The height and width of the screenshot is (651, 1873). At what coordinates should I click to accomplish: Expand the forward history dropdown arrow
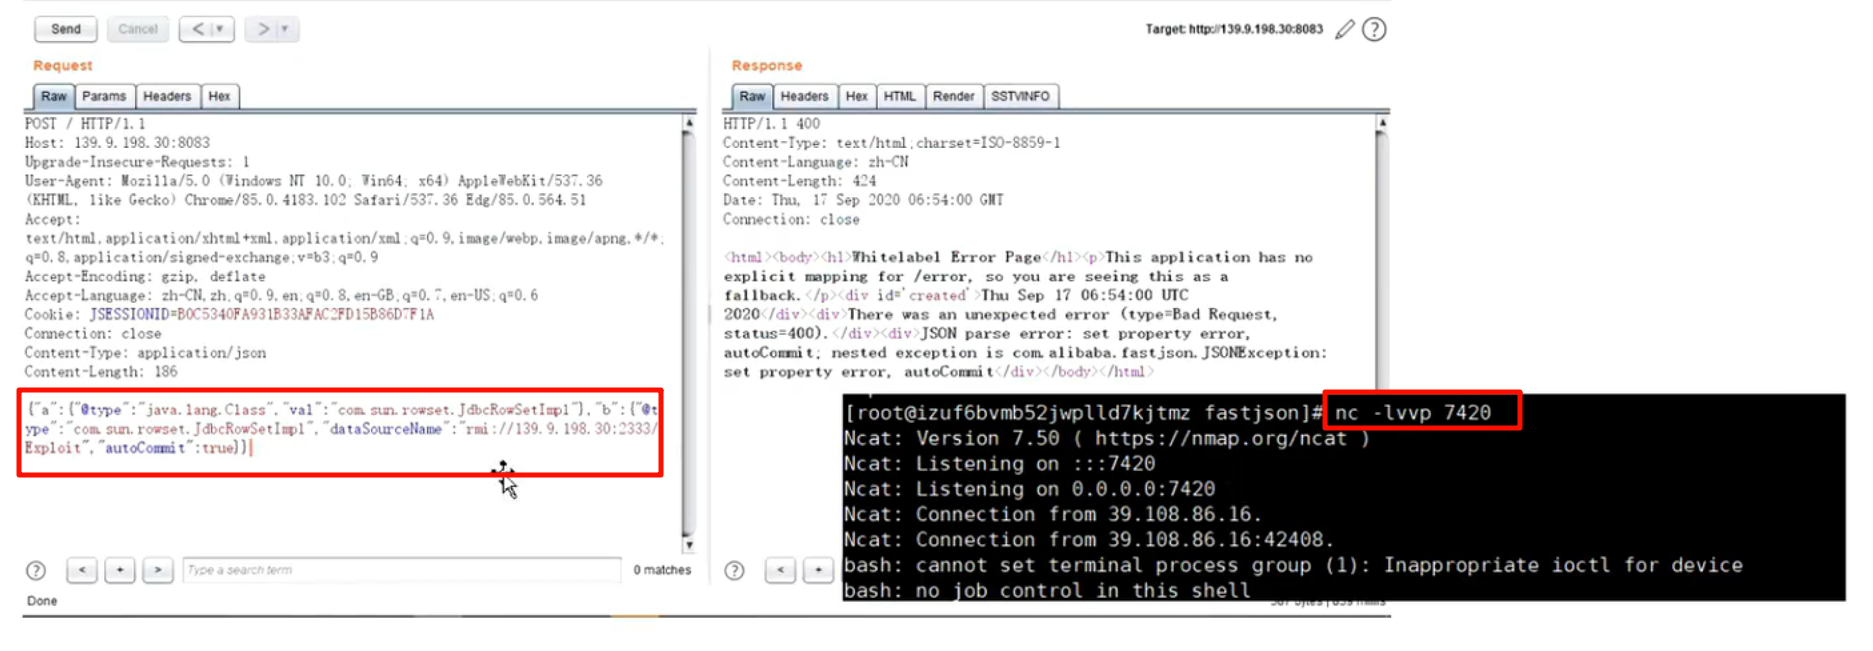285,29
